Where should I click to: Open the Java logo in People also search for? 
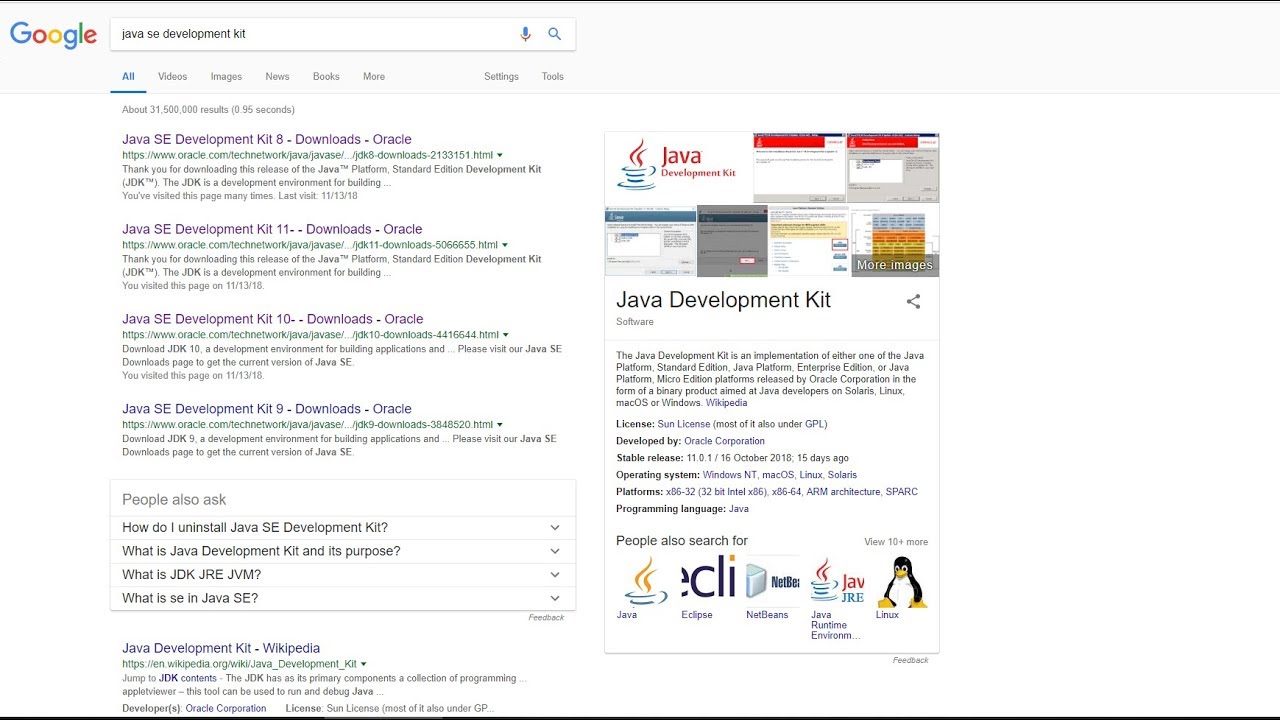coord(643,581)
